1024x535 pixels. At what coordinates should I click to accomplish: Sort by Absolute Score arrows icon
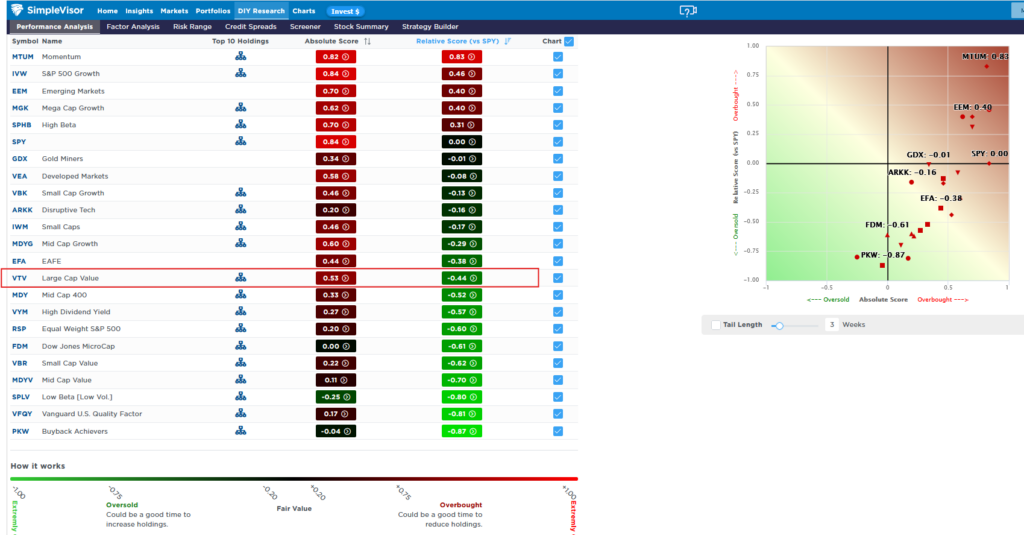368,41
